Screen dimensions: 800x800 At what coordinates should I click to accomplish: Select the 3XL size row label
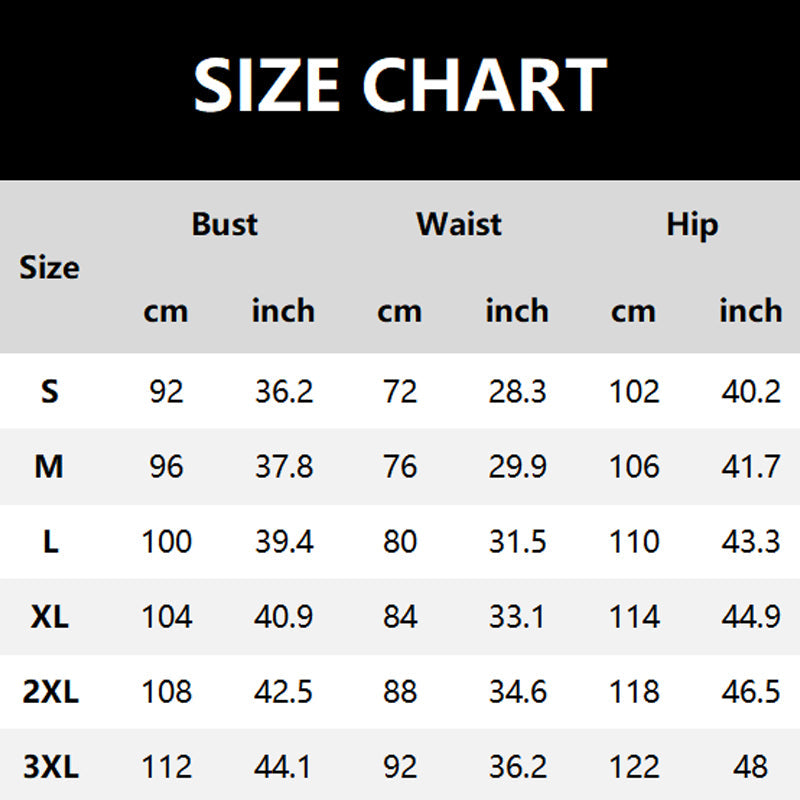point(49,767)
